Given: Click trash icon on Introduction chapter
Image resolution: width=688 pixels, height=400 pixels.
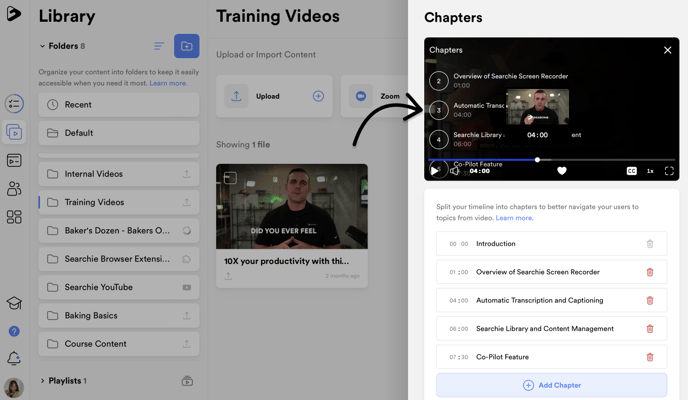Looking at the screenshot, I should [x=650, y=243].
